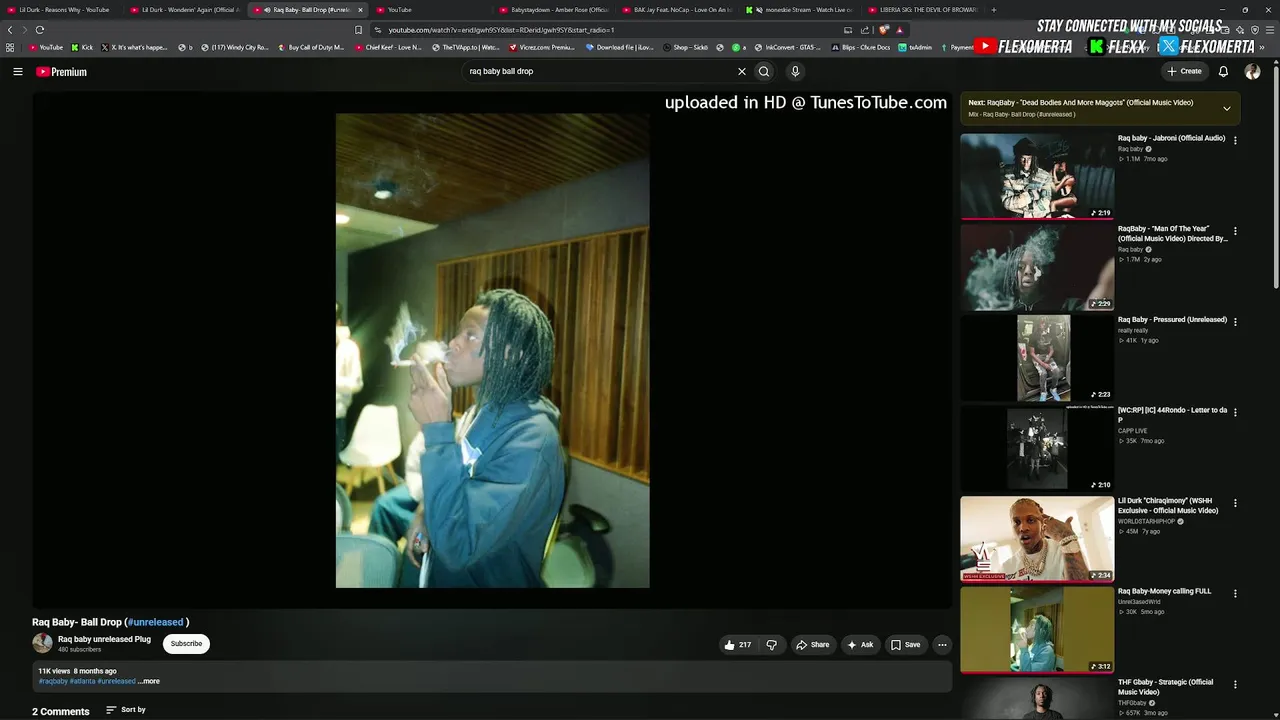Play the Raq Baby - Pressured (Unreleased) thumbnail
This screenshot has height=720, width=1280.
(x=1037, y=358)
